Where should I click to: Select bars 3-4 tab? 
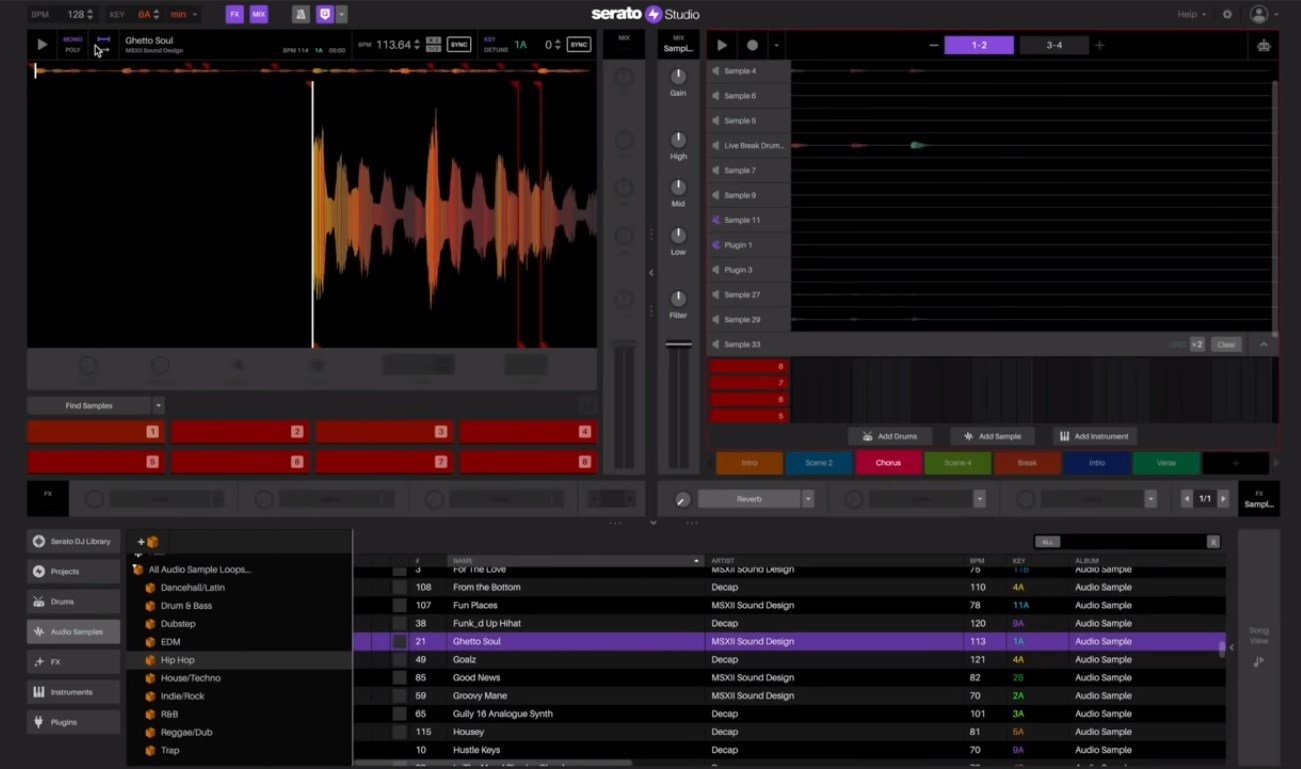click(1054, 45)
